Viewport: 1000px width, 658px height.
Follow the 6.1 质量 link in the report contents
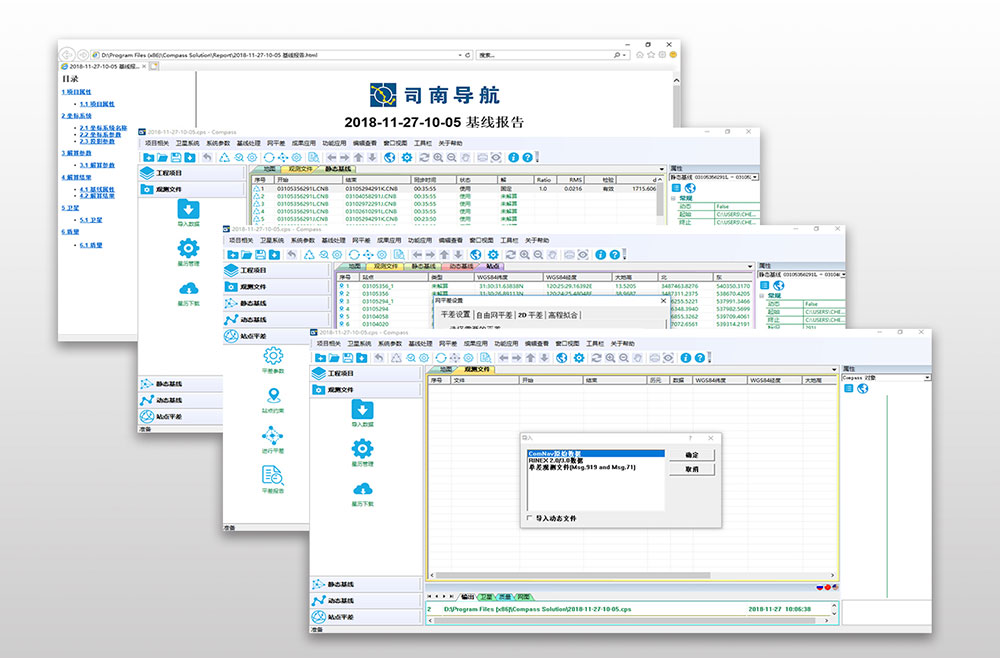coord(91,245)
